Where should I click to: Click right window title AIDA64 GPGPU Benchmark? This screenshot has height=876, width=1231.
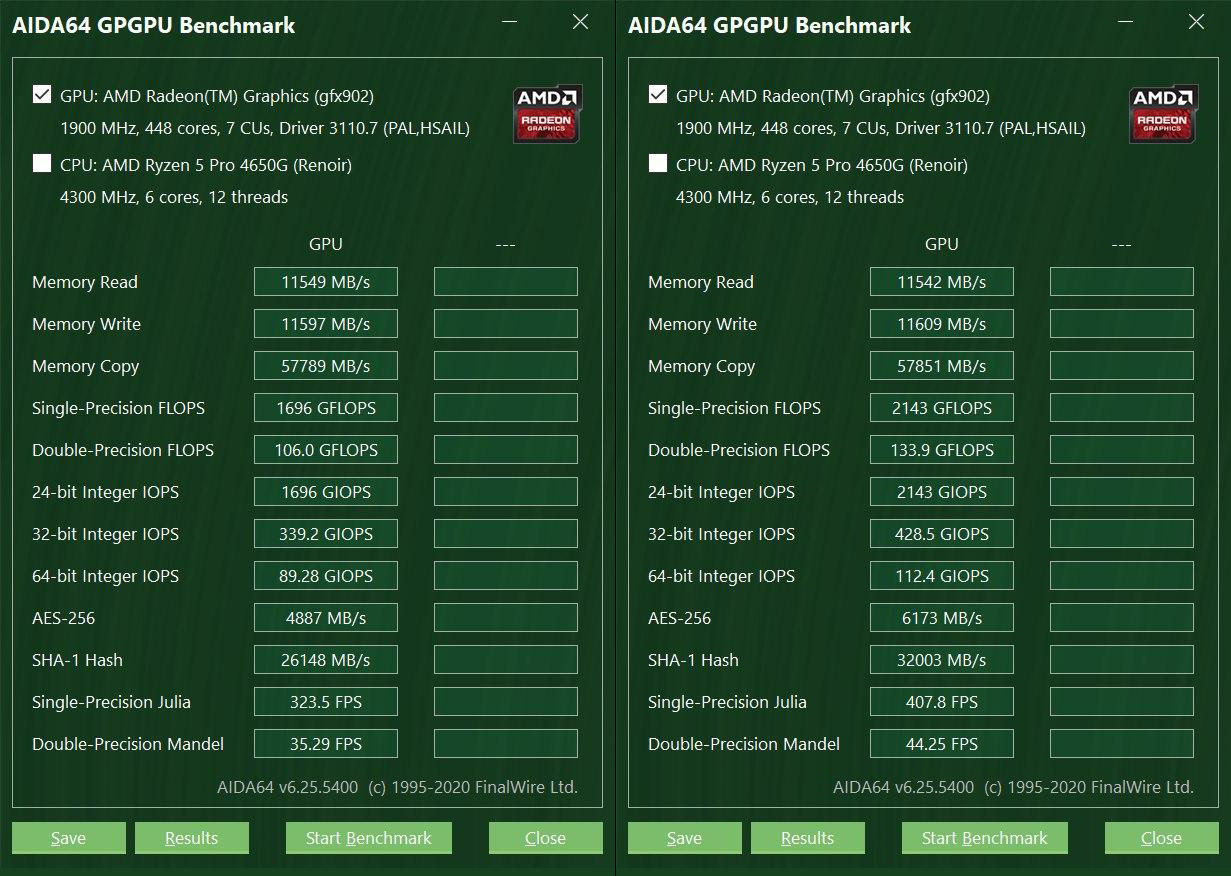pos(770,25)
